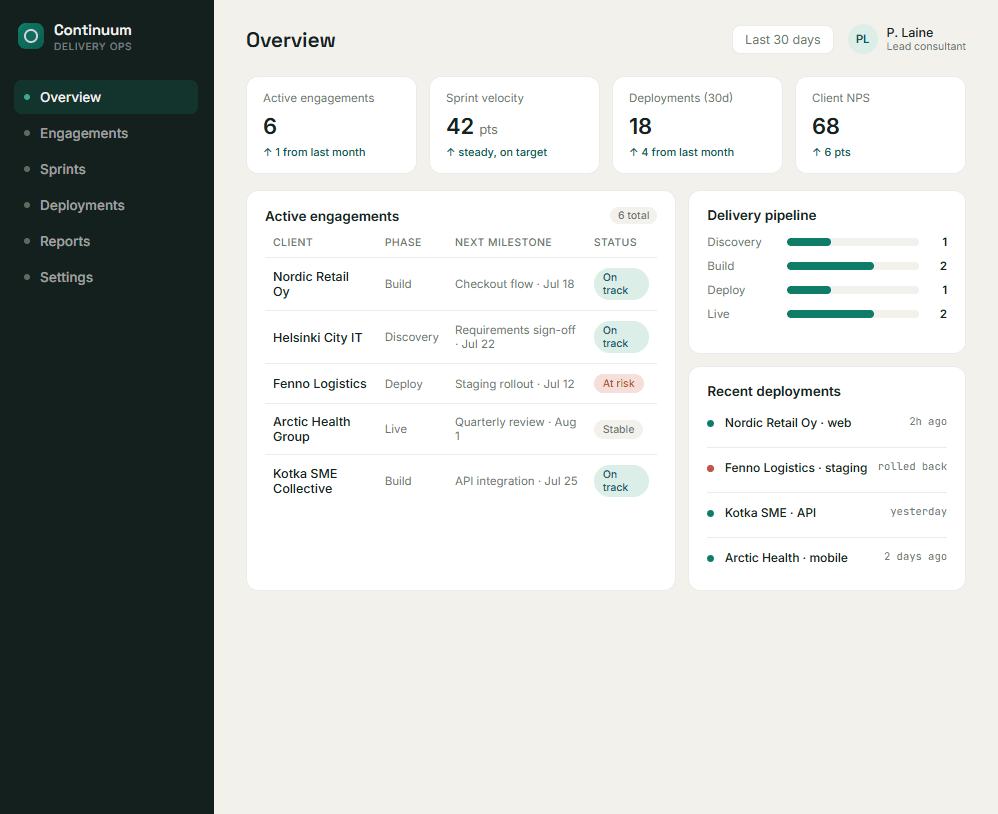
Task: Select the Helsinki City IT client
Action: click(x=318, y=337)
